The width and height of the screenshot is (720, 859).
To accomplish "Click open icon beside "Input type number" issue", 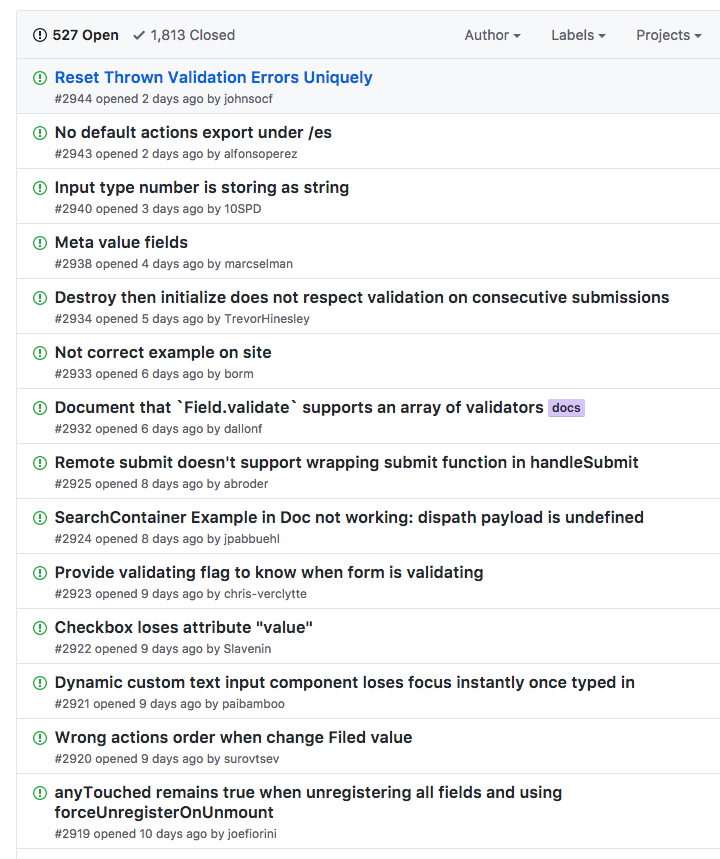I will tap(40, 188).
